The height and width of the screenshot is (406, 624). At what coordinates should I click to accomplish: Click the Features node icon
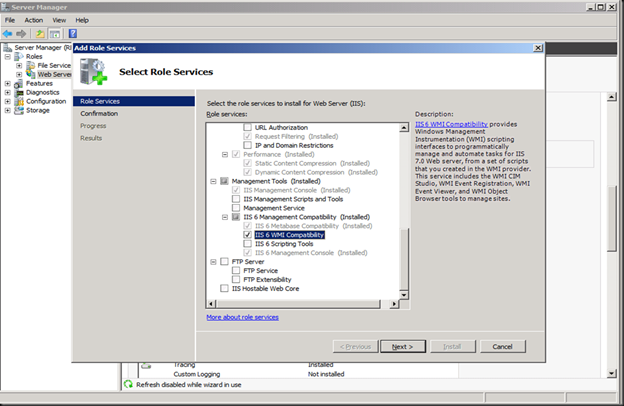coord(19,84)
